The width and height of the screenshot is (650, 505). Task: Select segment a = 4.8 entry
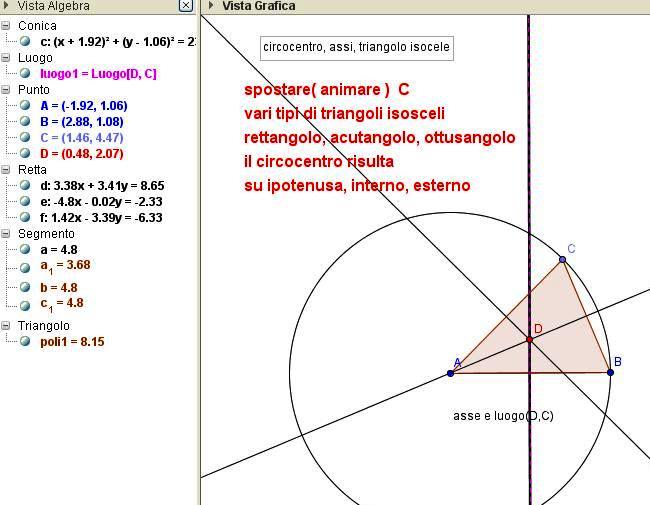[59, 250]
